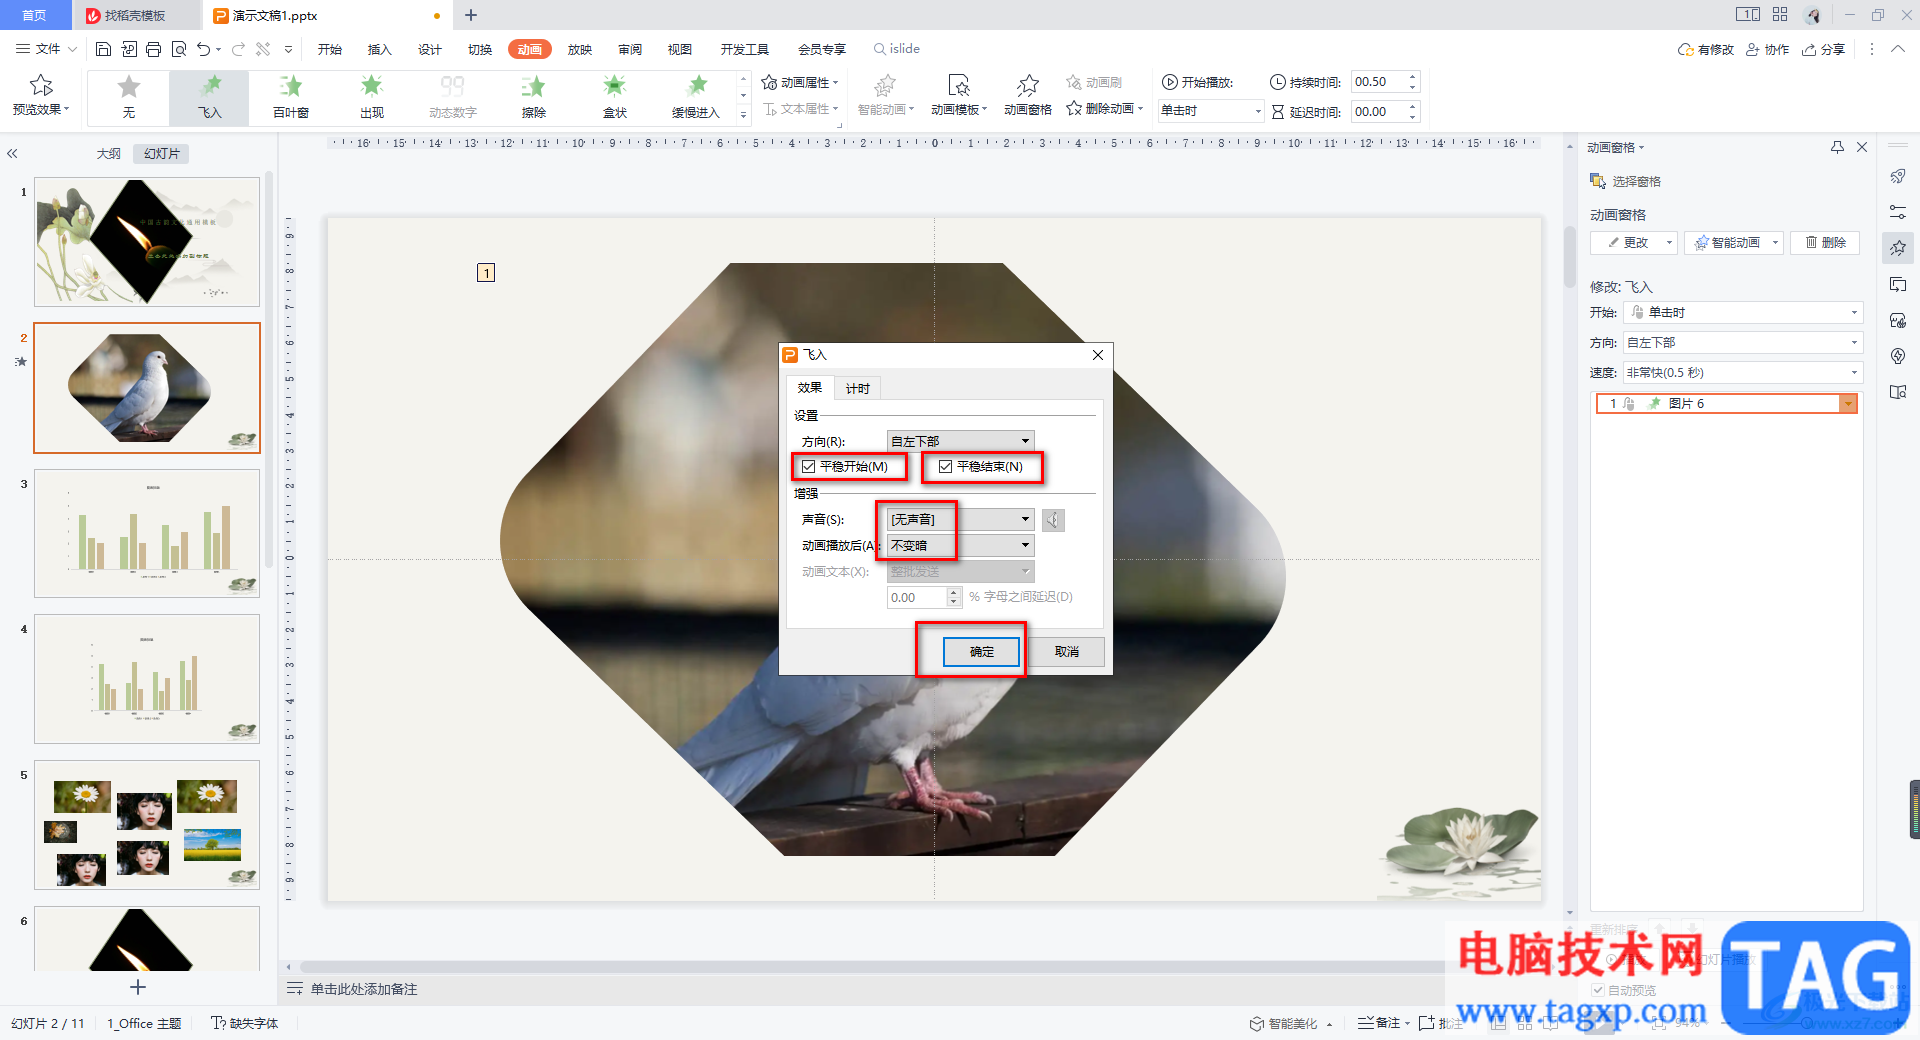
Task: Open the 单击时 start playback dropdown in ribbon
Action: [x=1210, y=111]
